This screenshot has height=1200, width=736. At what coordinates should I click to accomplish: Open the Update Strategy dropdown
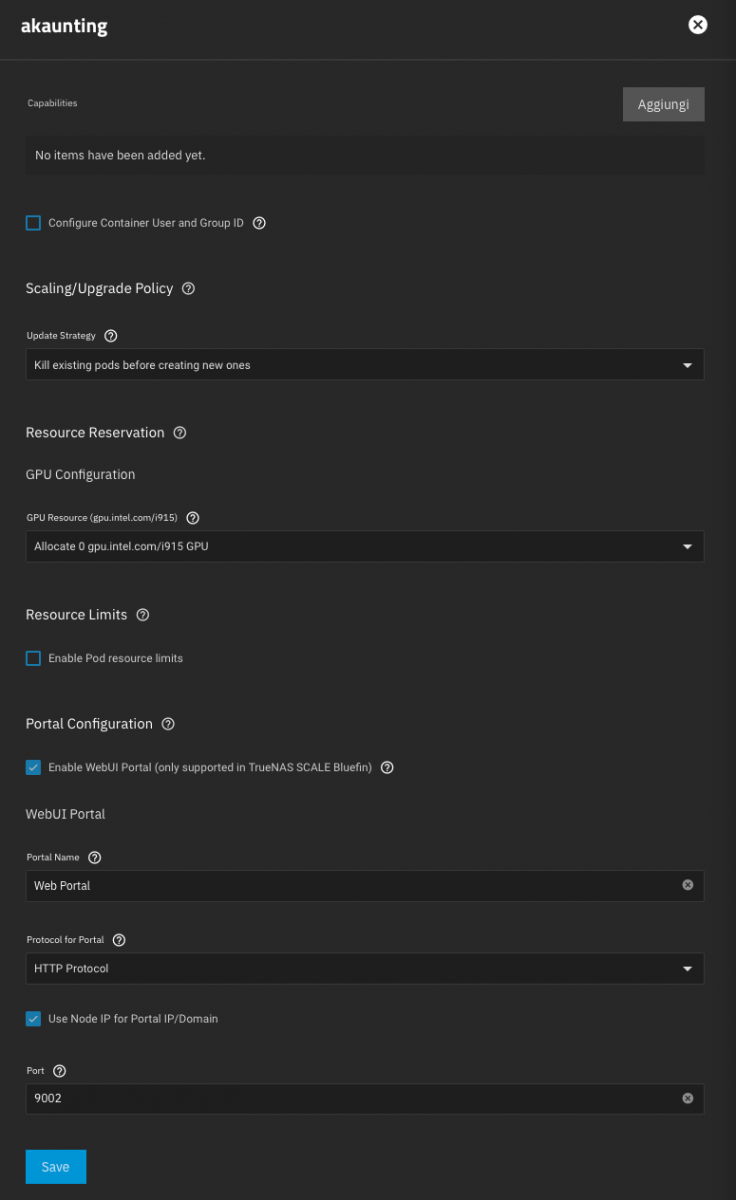(x=365, y=365)
